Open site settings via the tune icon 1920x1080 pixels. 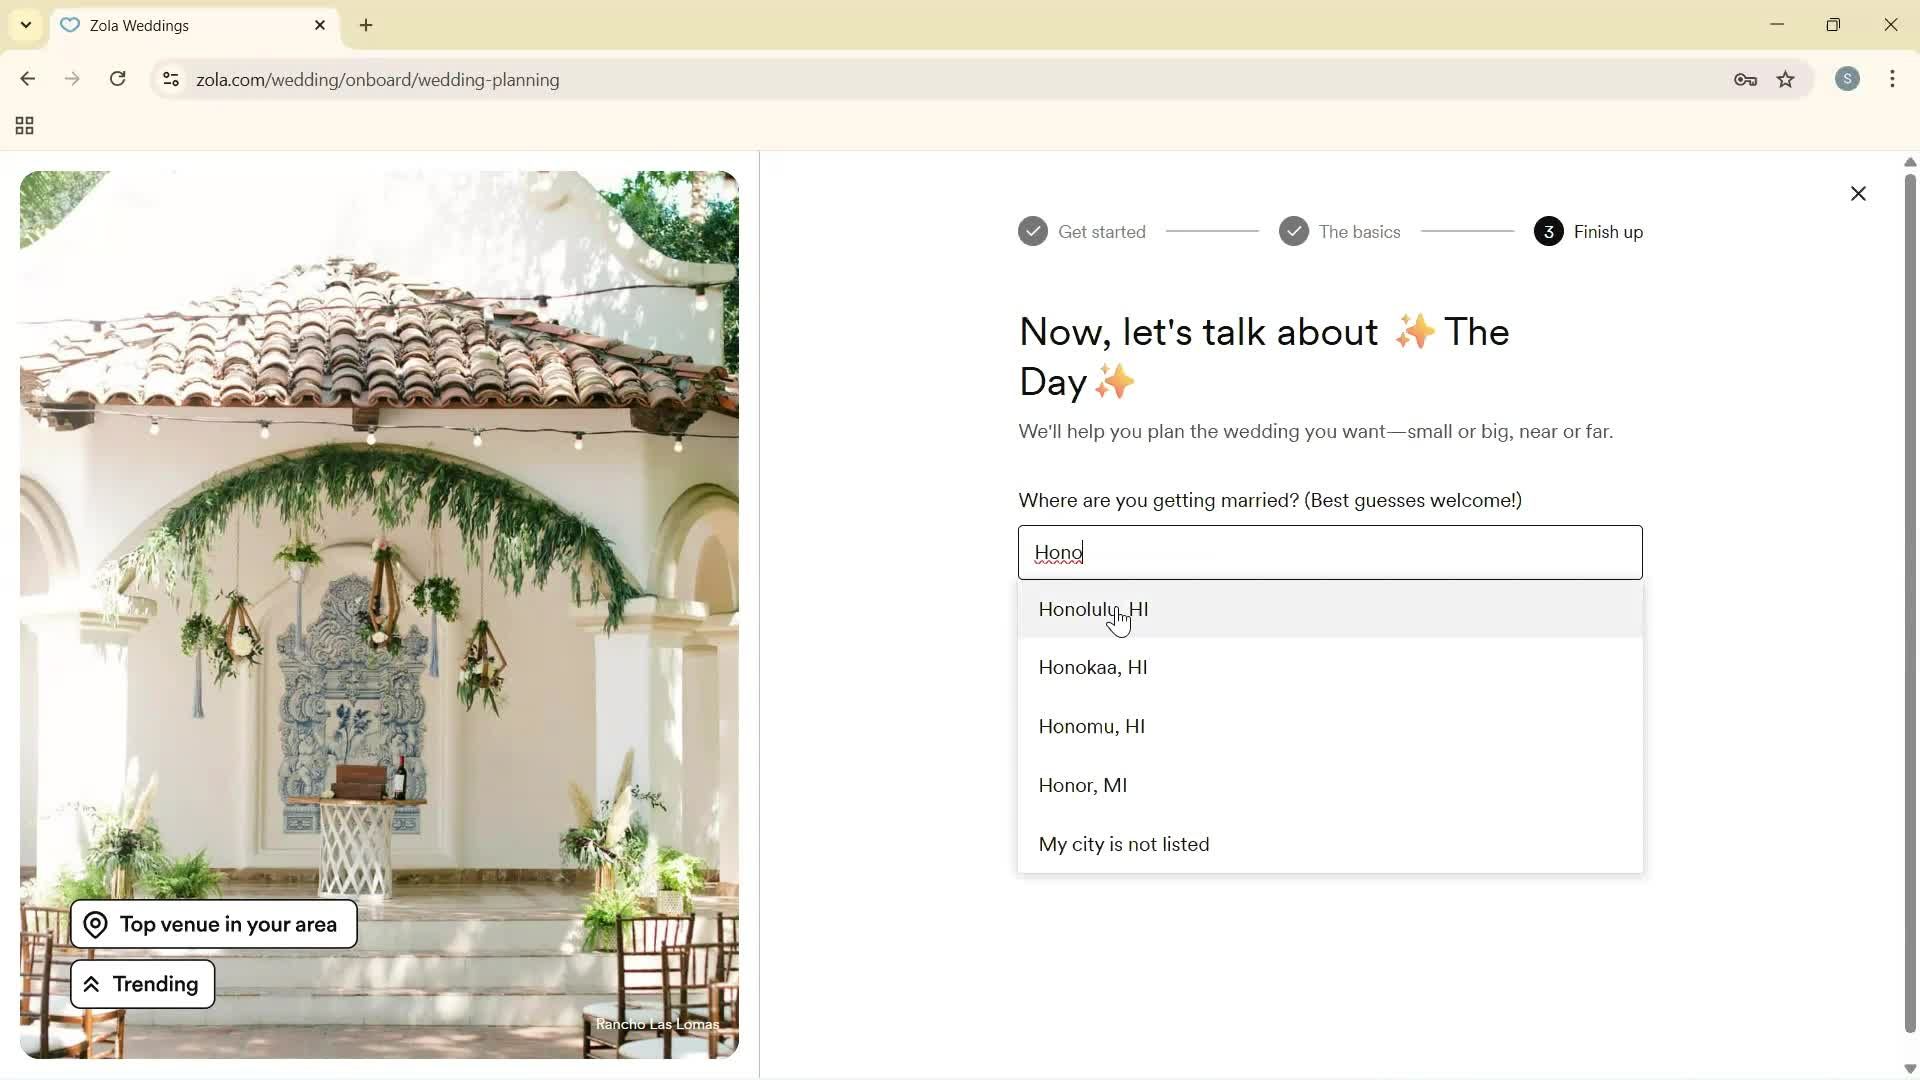(x=171, y=80)
